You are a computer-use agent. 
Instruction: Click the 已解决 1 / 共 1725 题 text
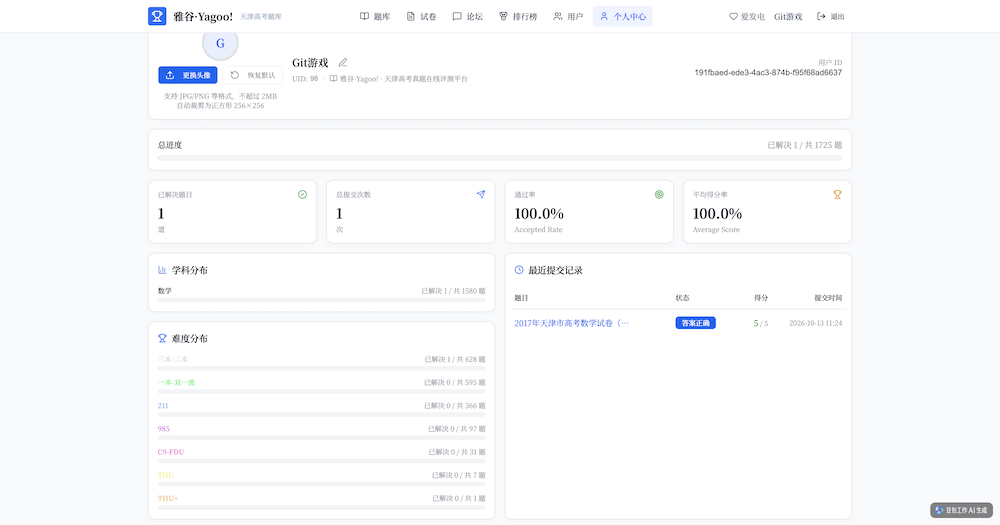[x=805, y=145]
